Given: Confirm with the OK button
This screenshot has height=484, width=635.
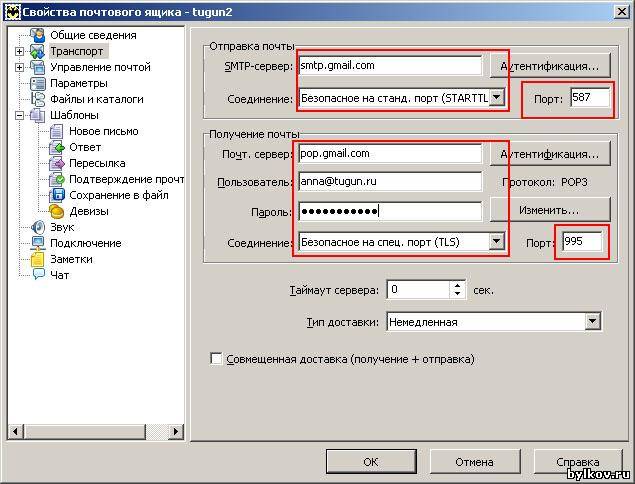Looking at the screenshot, I should pos(371,462).
